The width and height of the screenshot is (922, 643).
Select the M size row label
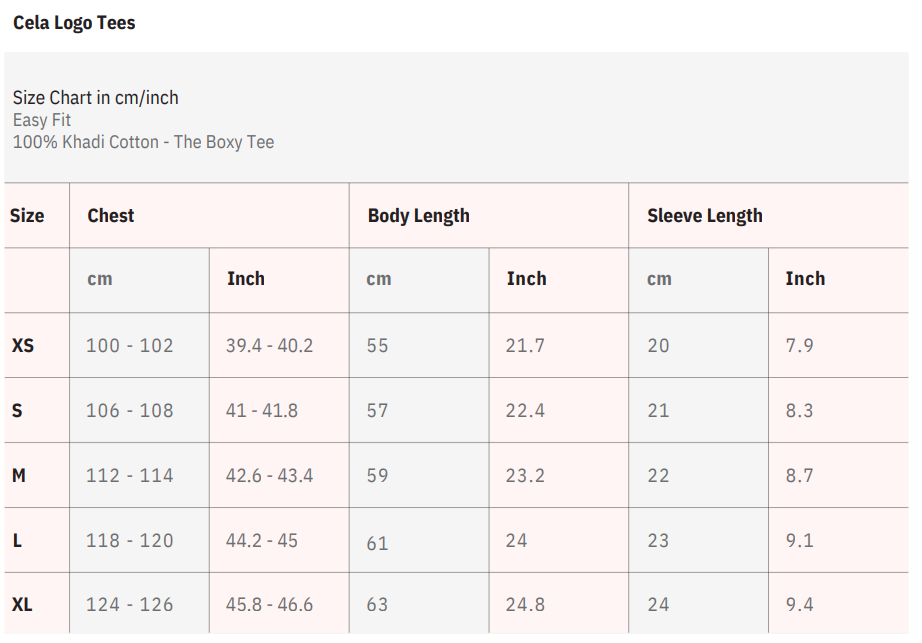click(18, 475)
